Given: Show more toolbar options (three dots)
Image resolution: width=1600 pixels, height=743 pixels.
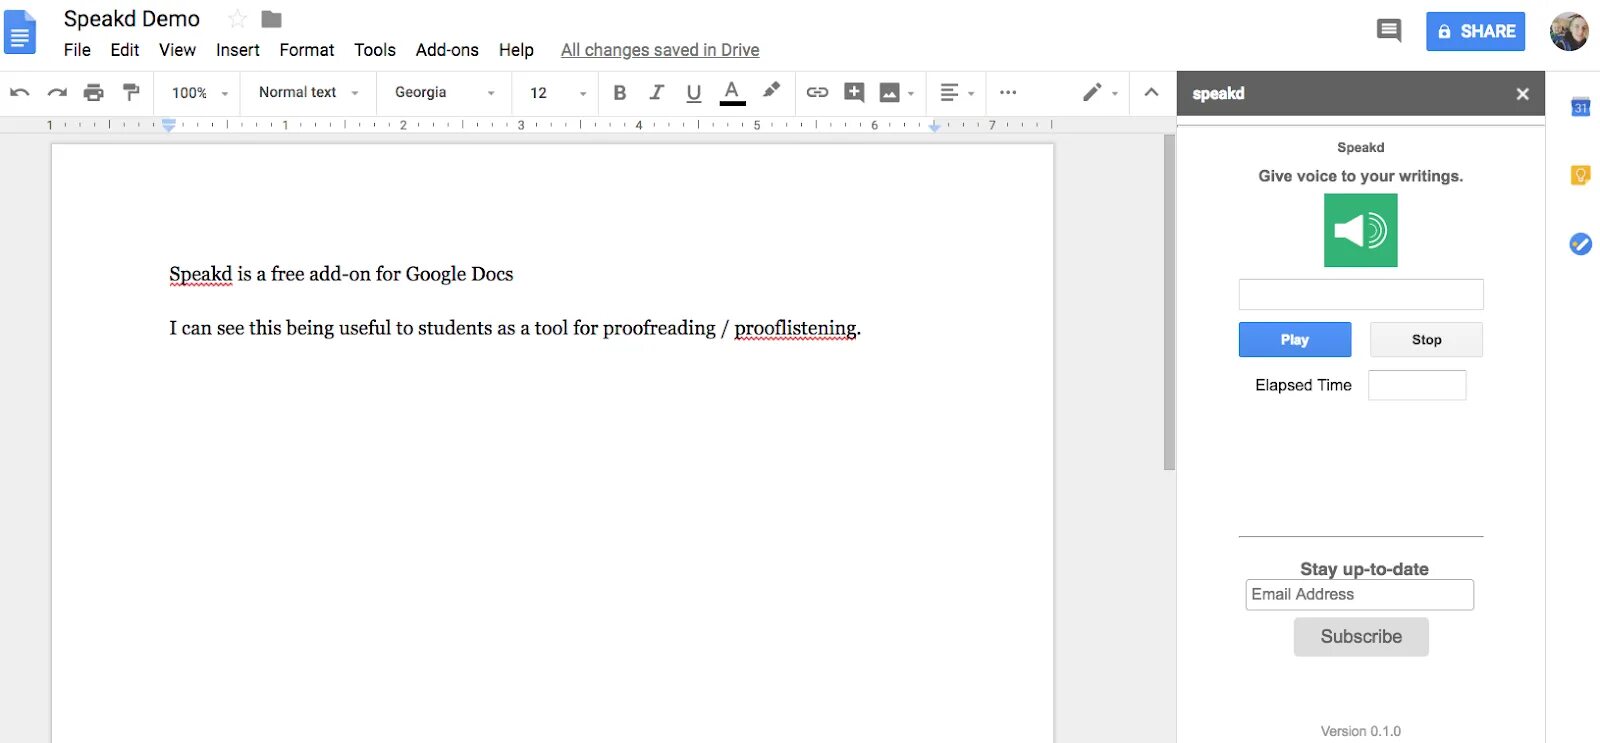Looking at the screenshot, I should click(x=1008, y=93).
